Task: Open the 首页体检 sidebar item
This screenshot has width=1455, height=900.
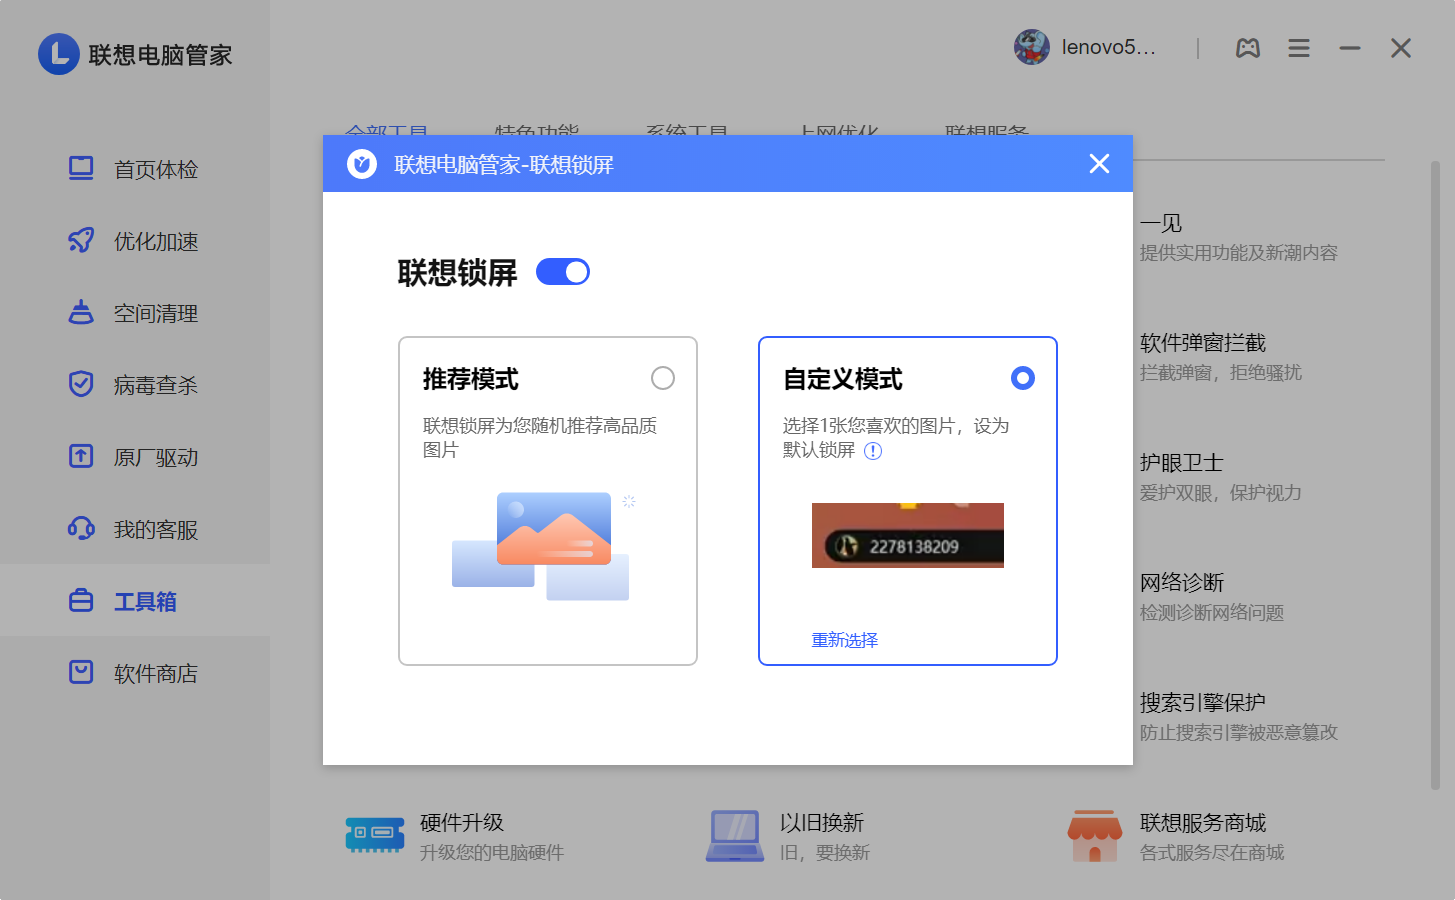Action: pyautogui.click(x=134, y=169)
